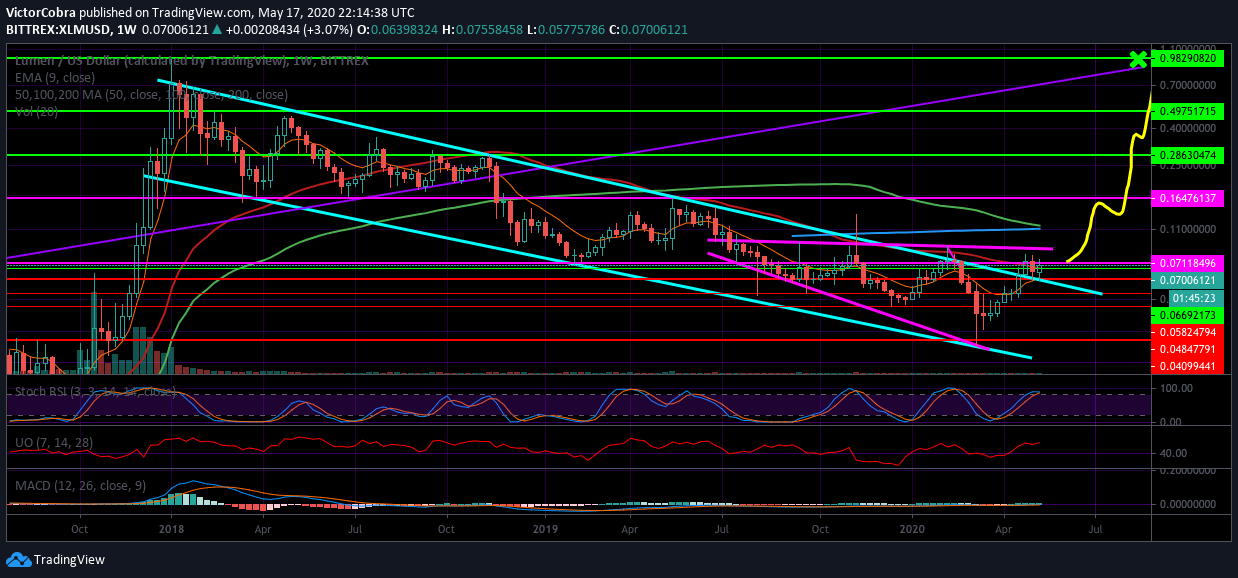Click the TradingView logo at bottom left
The image size is (1238, 578).
click(x=56, y=560)
